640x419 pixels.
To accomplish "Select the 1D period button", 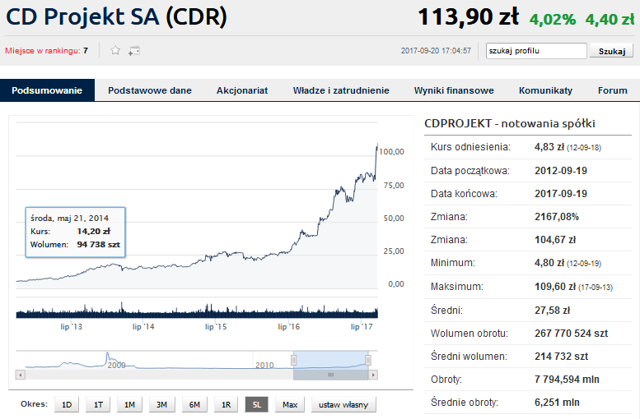I will 66,404.
